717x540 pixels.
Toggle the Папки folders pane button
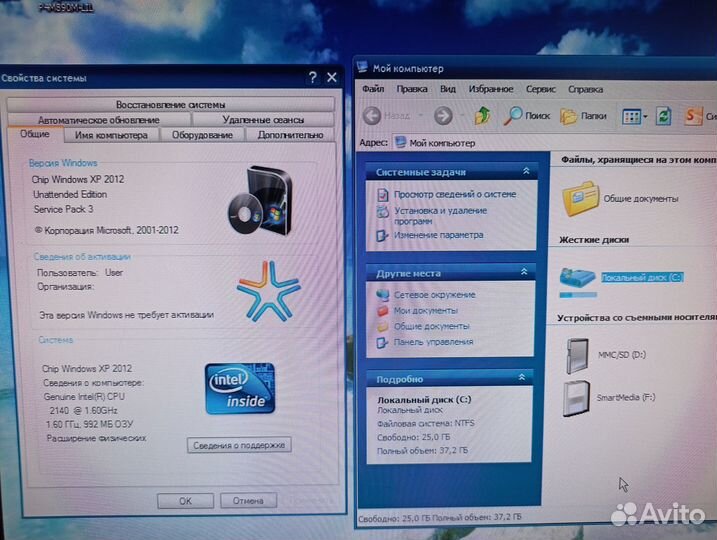tap(583, 116)
